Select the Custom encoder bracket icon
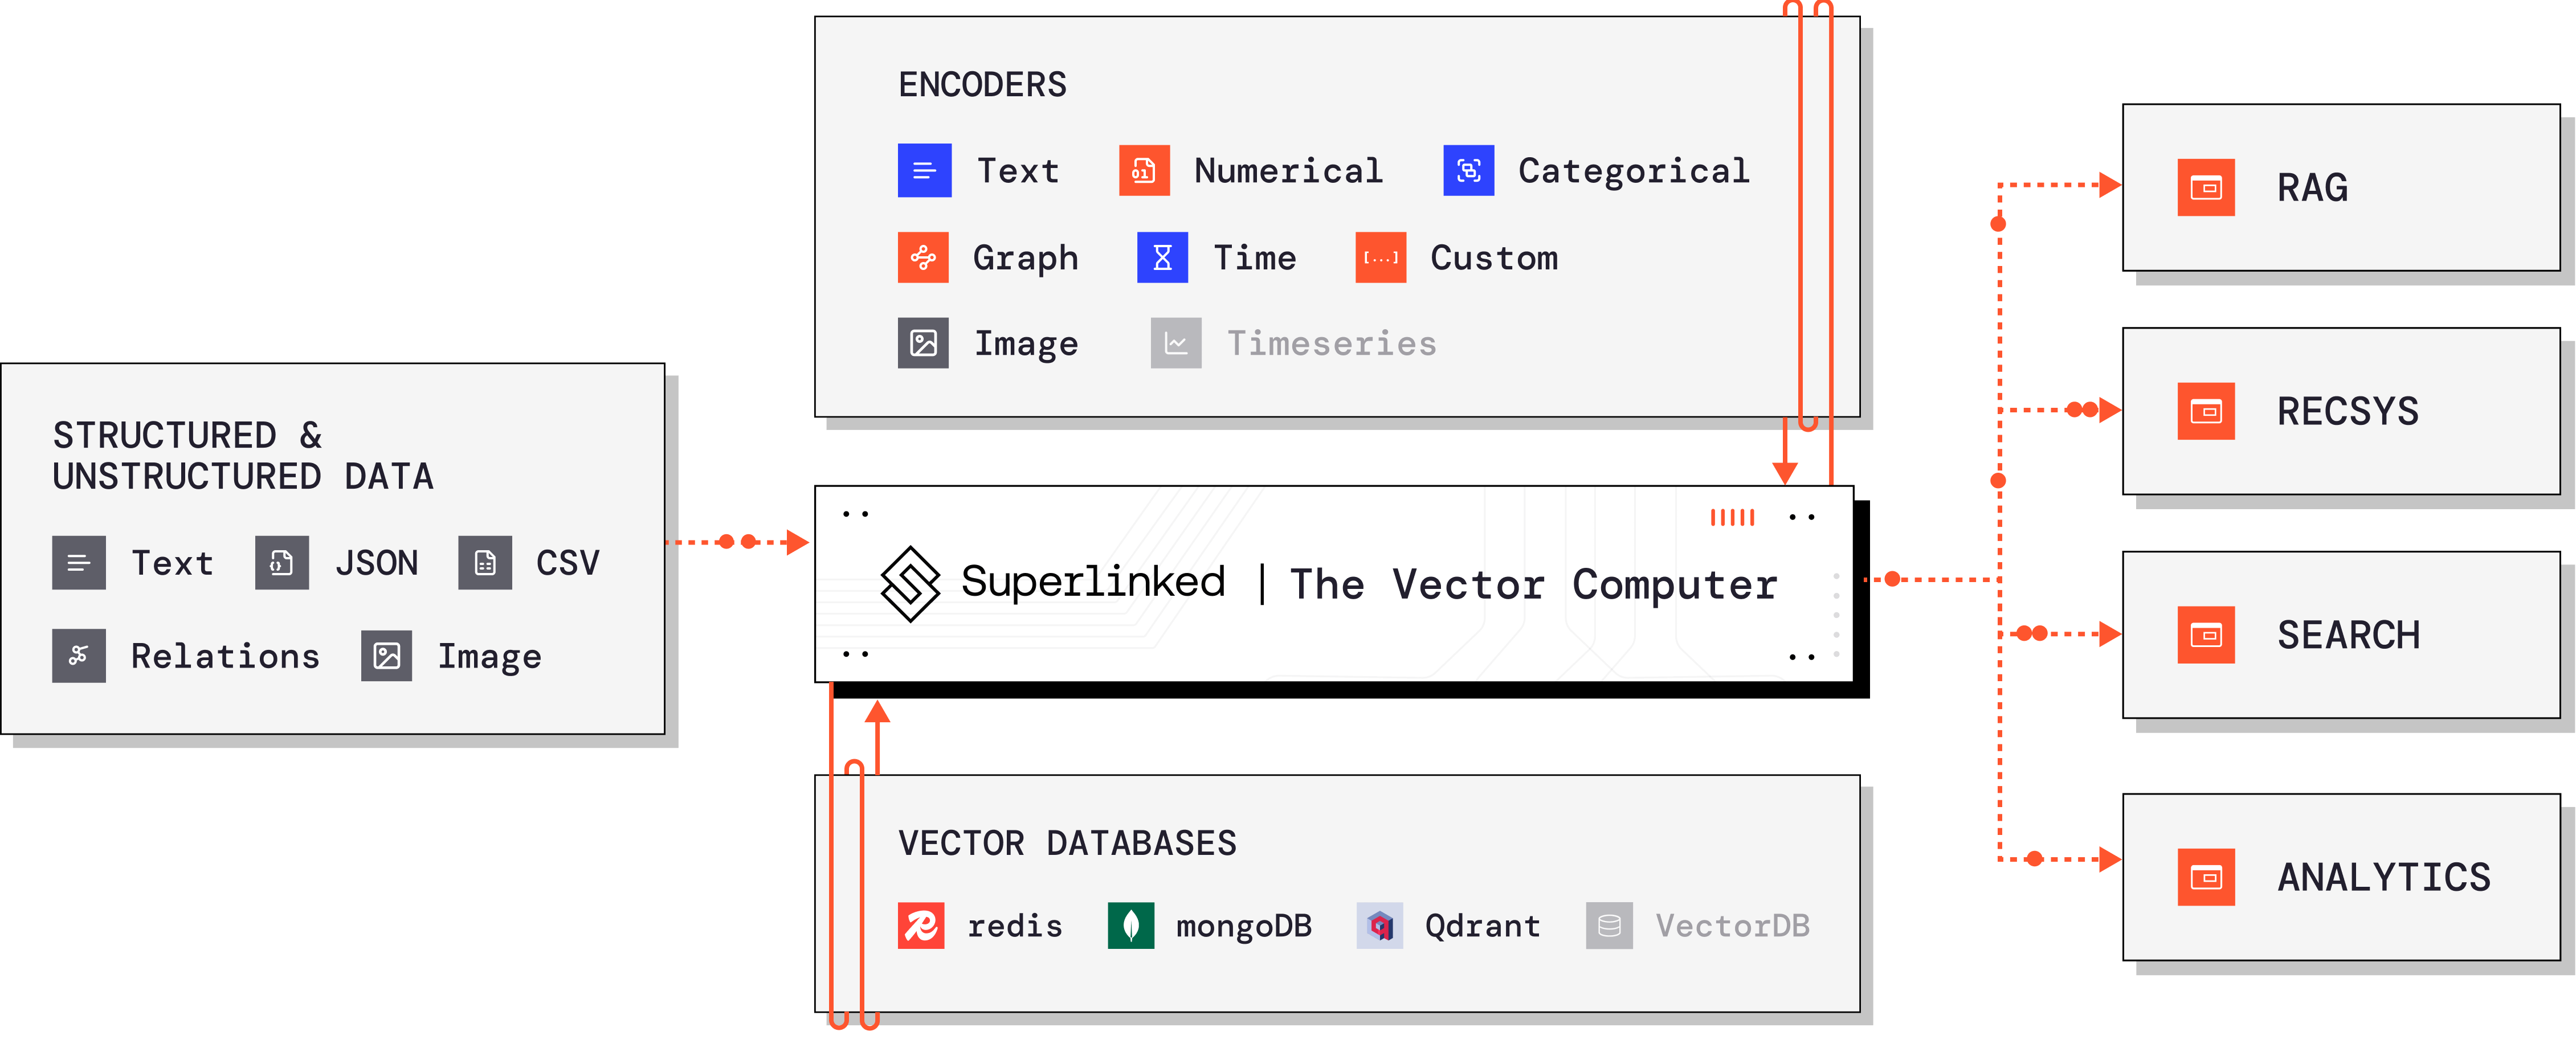The image size is (2576, 1044). click(1380, 258)
